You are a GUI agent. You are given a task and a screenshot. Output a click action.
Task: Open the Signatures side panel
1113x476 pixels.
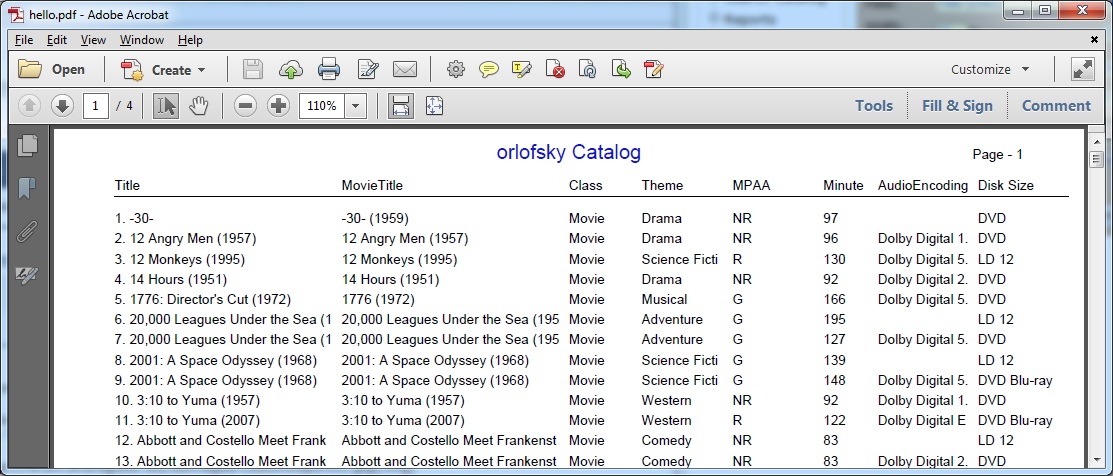point(27,275)
